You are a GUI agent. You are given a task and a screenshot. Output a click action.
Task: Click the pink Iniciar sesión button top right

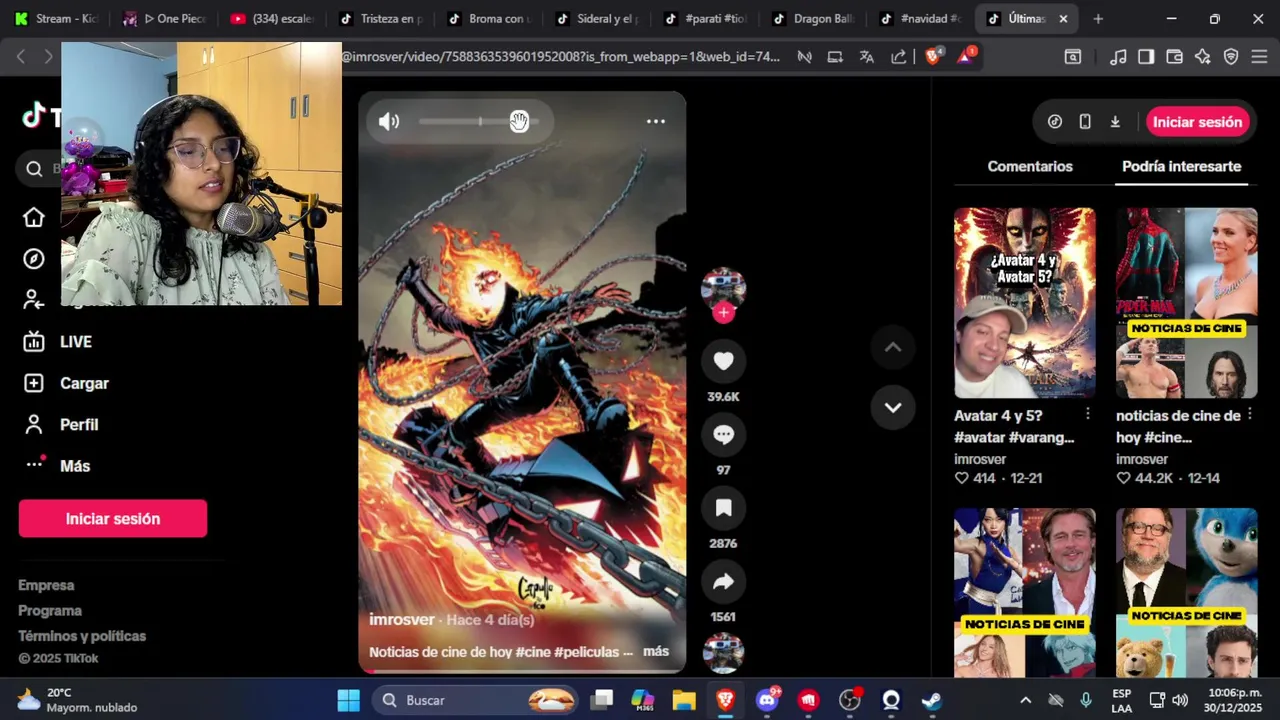pyautogui.click(x=1197, y=122)
